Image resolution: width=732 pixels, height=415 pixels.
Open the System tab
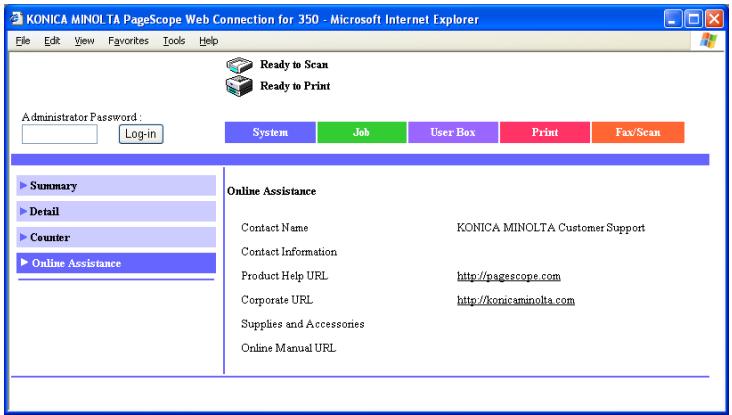tap(270, 133)
